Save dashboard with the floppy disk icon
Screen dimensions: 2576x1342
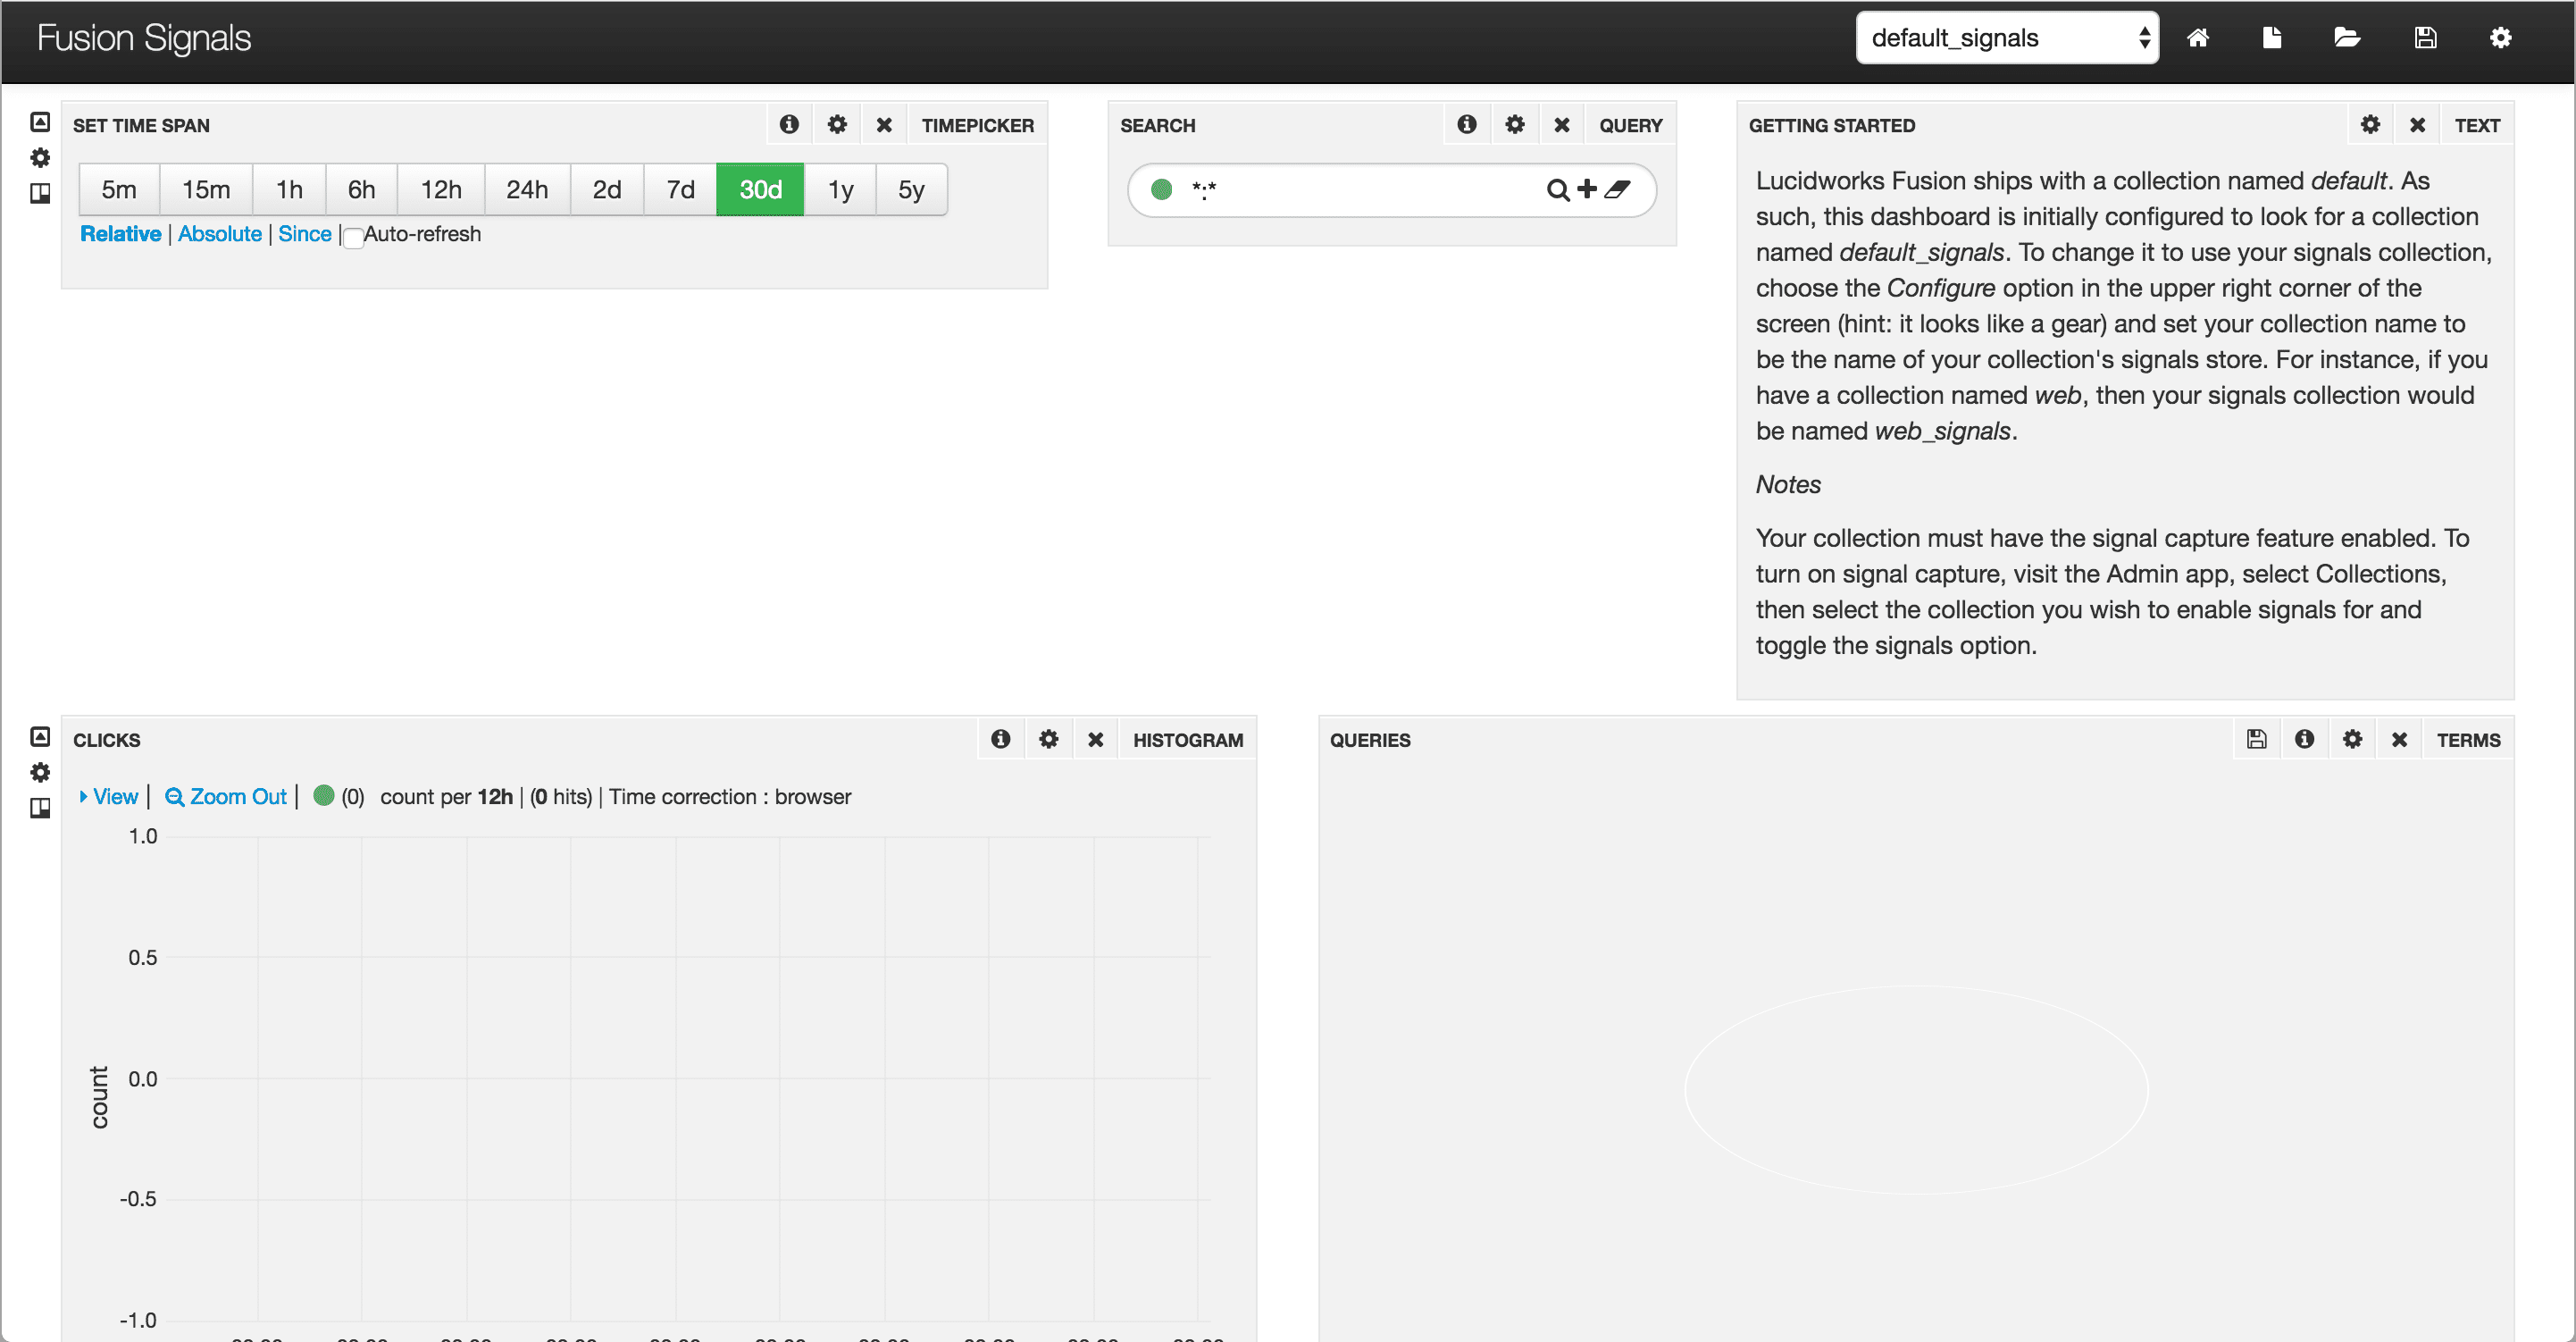(2425, 38)
